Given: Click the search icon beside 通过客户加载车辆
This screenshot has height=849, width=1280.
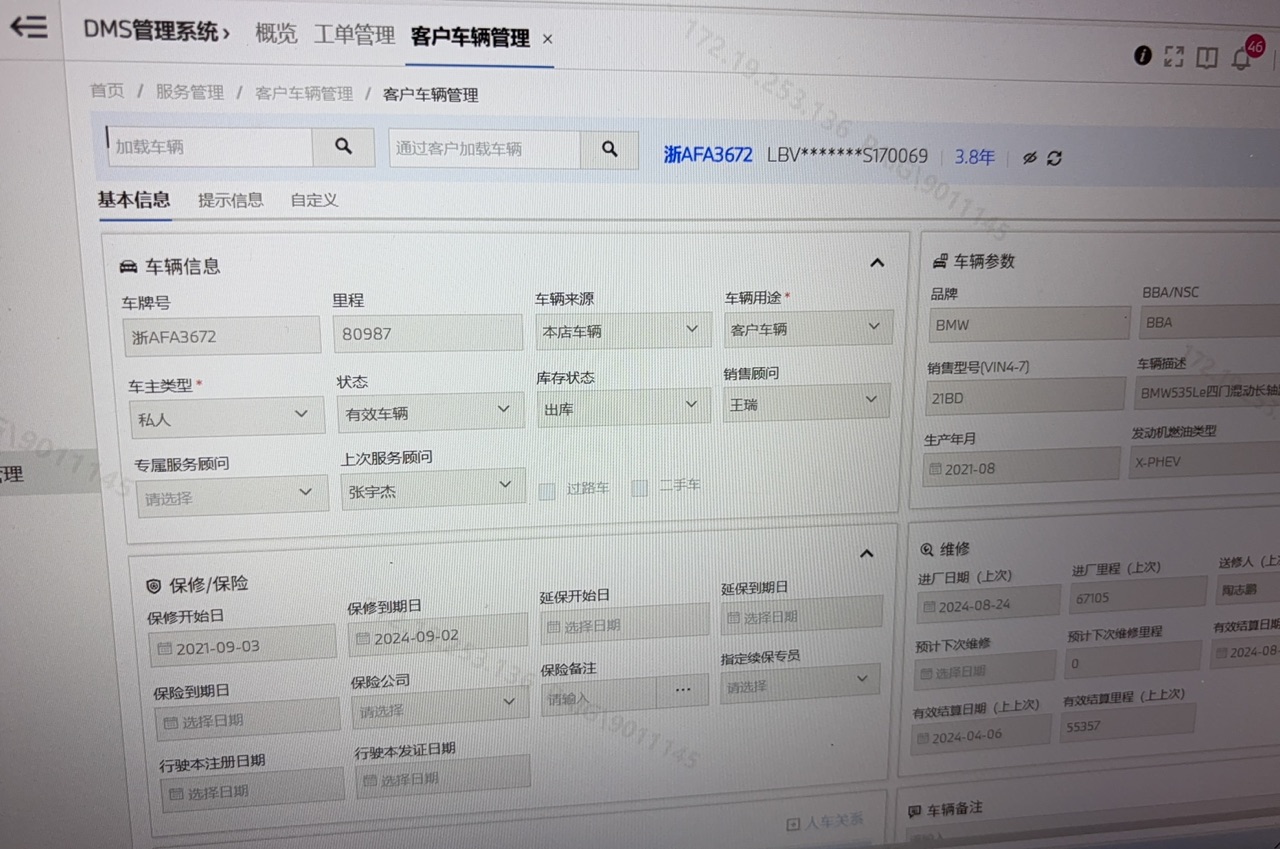Looking at the screenshot, I should pos(610,149).
